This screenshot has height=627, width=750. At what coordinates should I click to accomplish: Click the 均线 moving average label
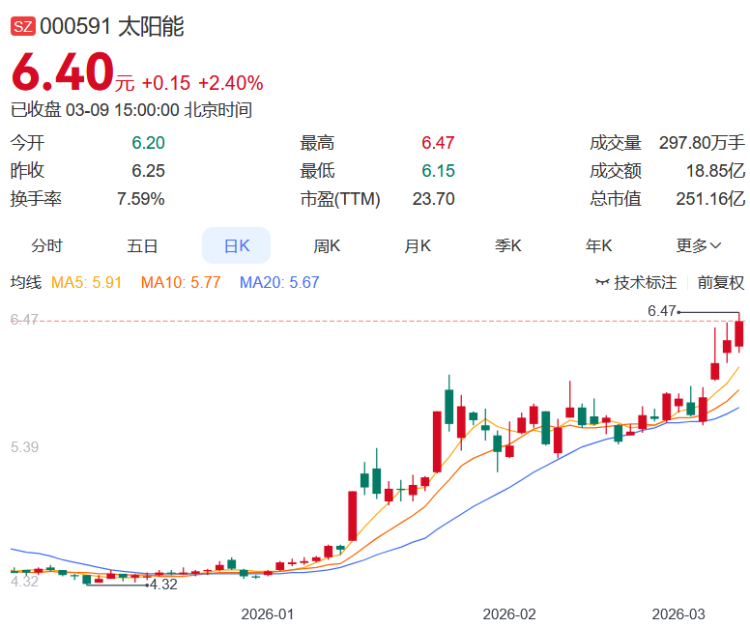[26, 282]
